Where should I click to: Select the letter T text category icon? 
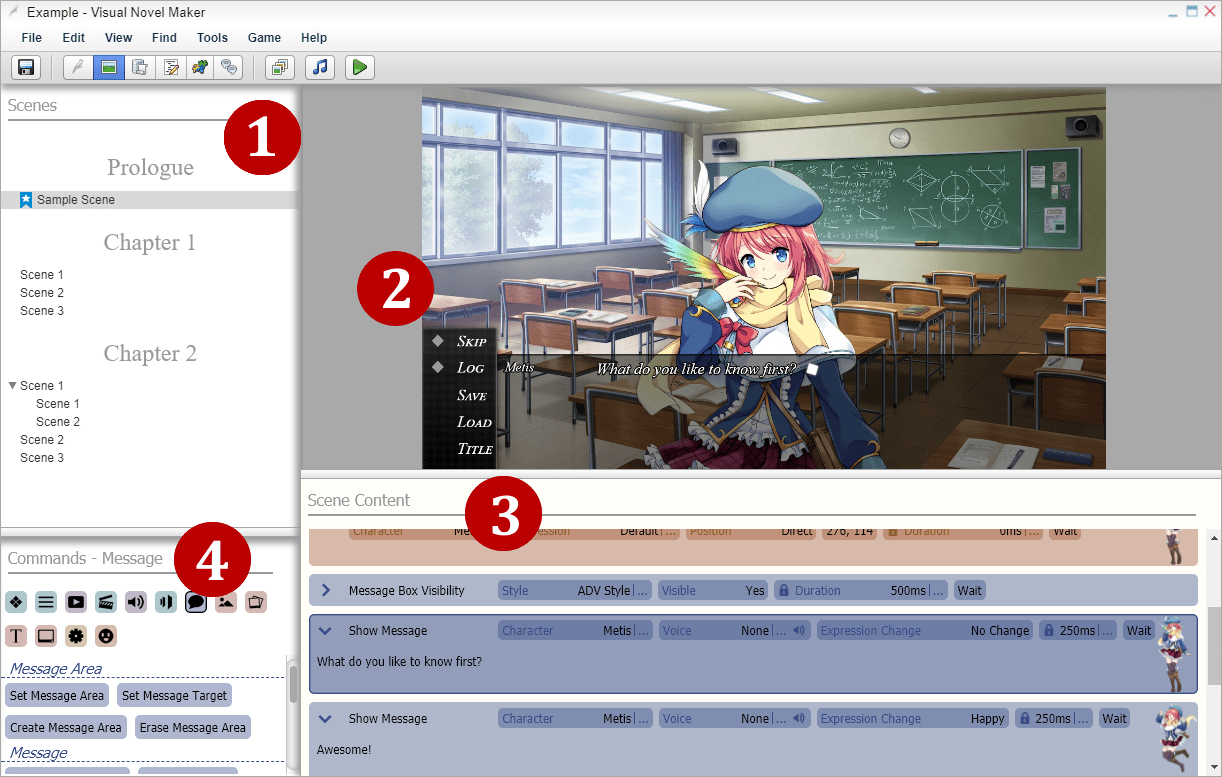tap(16, 635)
